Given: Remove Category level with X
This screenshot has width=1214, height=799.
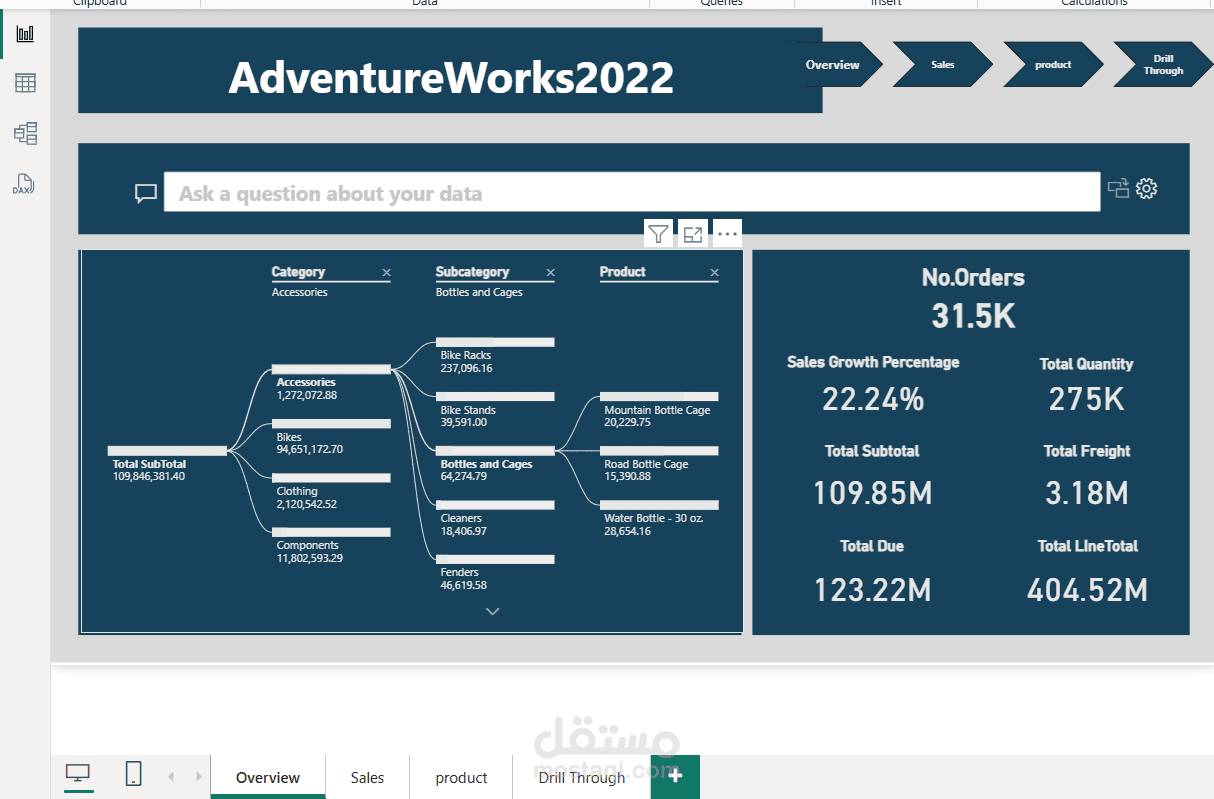Looking at the screenshot, I should [386, 272].
